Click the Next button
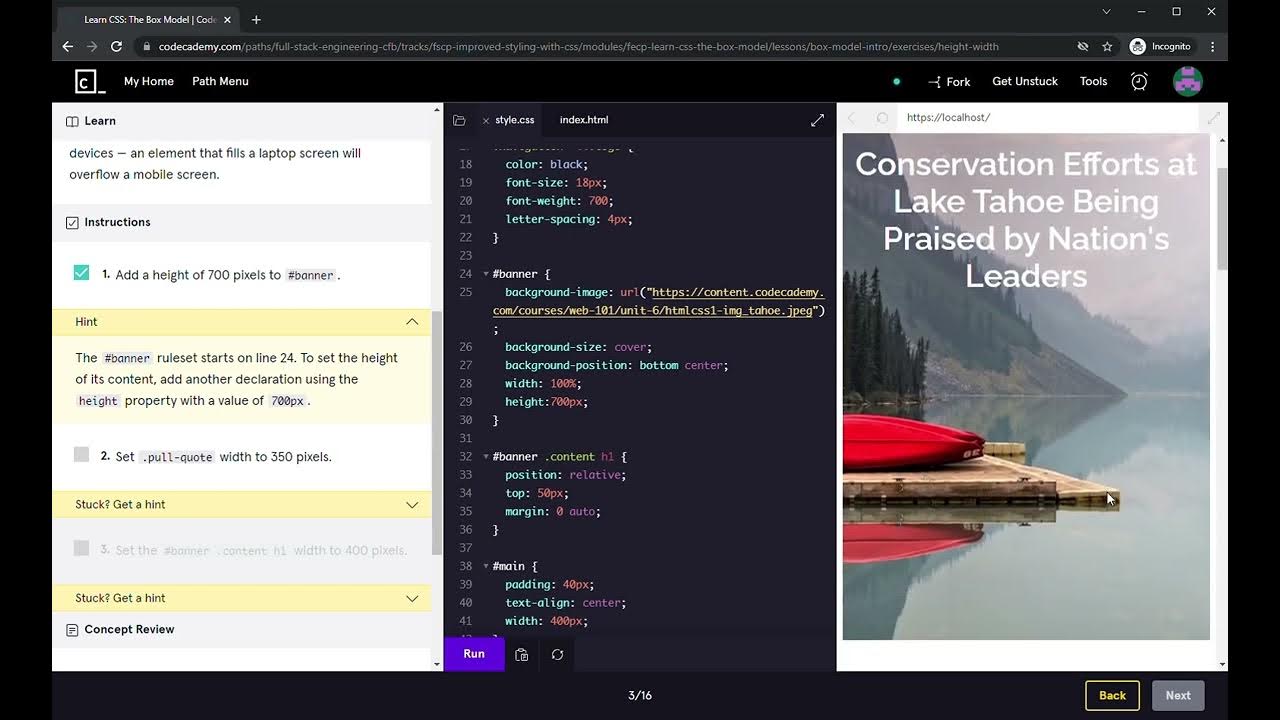Image resolution: width=1280 pixels, height=720 pixels. [1178, 696]
